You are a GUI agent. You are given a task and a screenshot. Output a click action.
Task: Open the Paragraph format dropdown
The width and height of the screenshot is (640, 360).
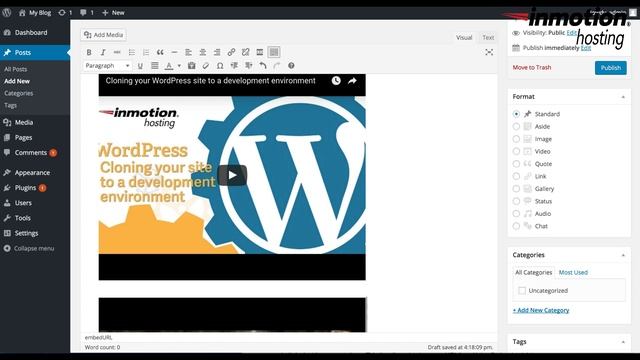click(107, 66)
